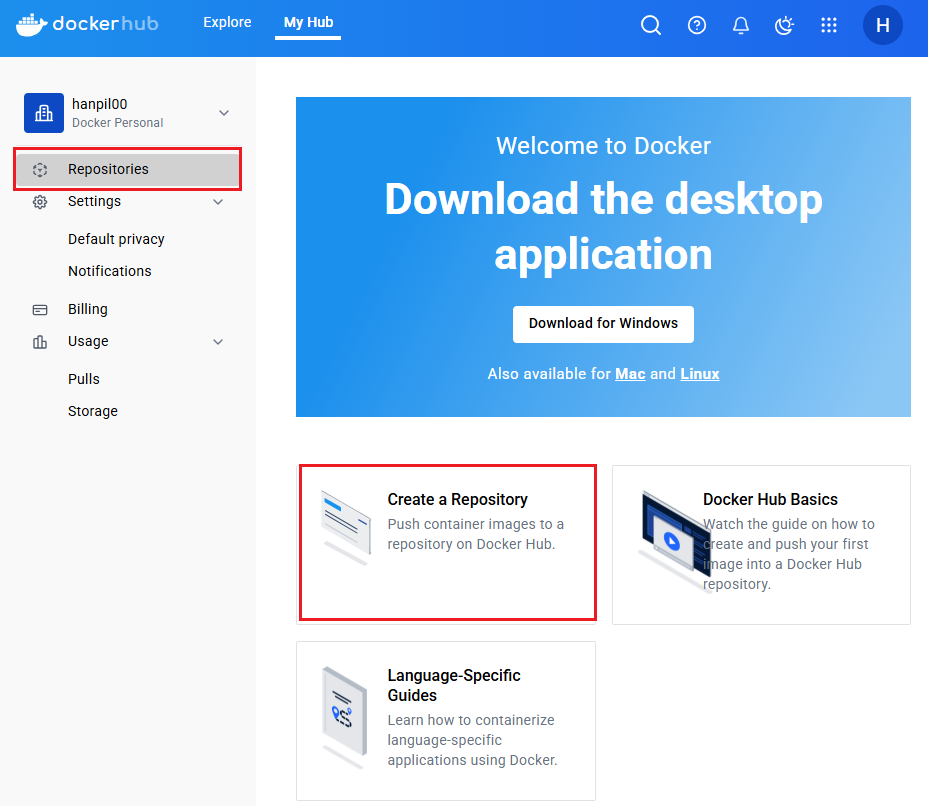
Task: Collapse the Usage section chevron
Action: click(218, 342)
